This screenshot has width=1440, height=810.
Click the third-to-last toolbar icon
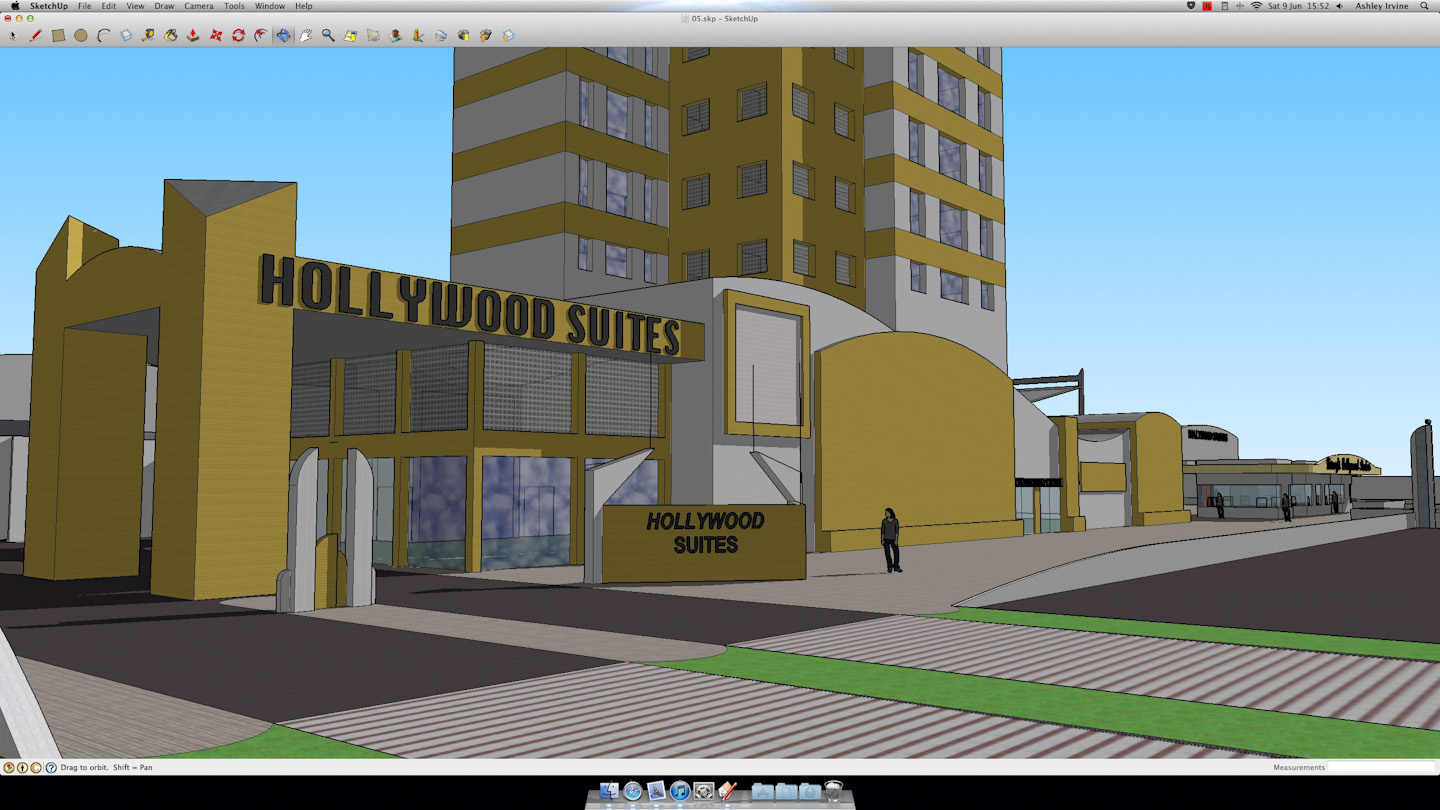(x=463, y=35)
